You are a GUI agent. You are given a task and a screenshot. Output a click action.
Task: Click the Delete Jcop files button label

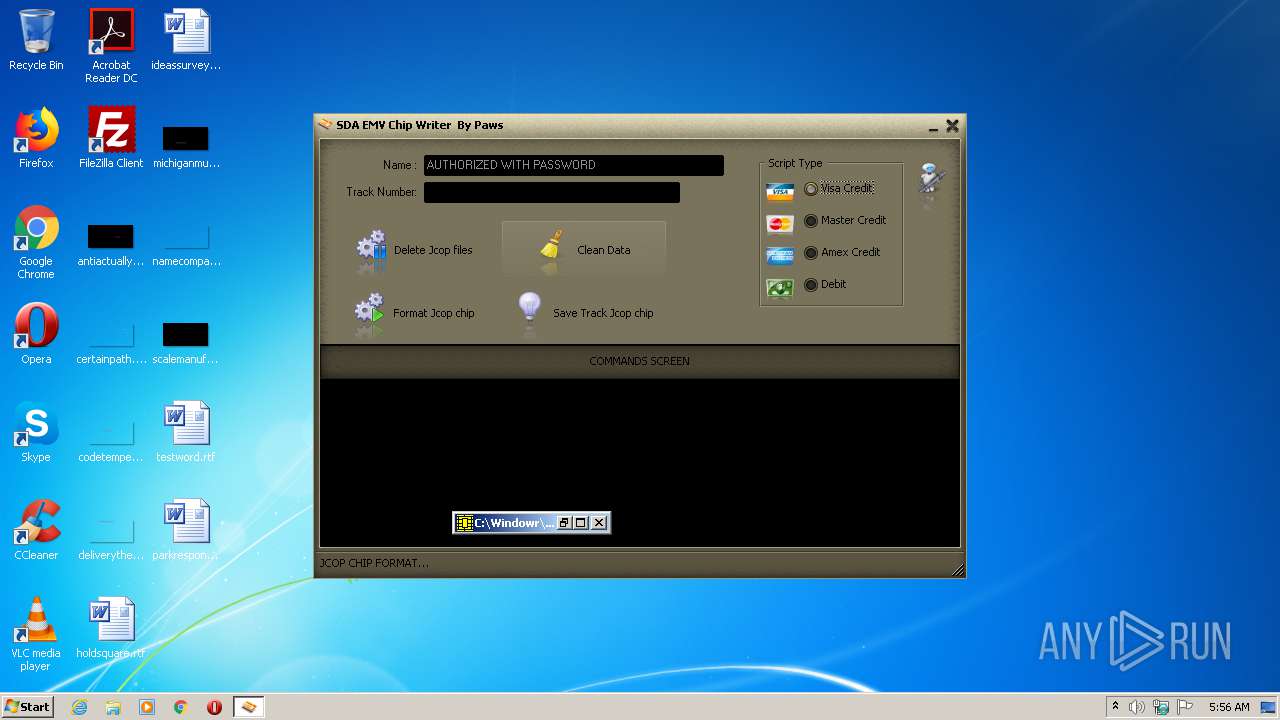(433, 250)
